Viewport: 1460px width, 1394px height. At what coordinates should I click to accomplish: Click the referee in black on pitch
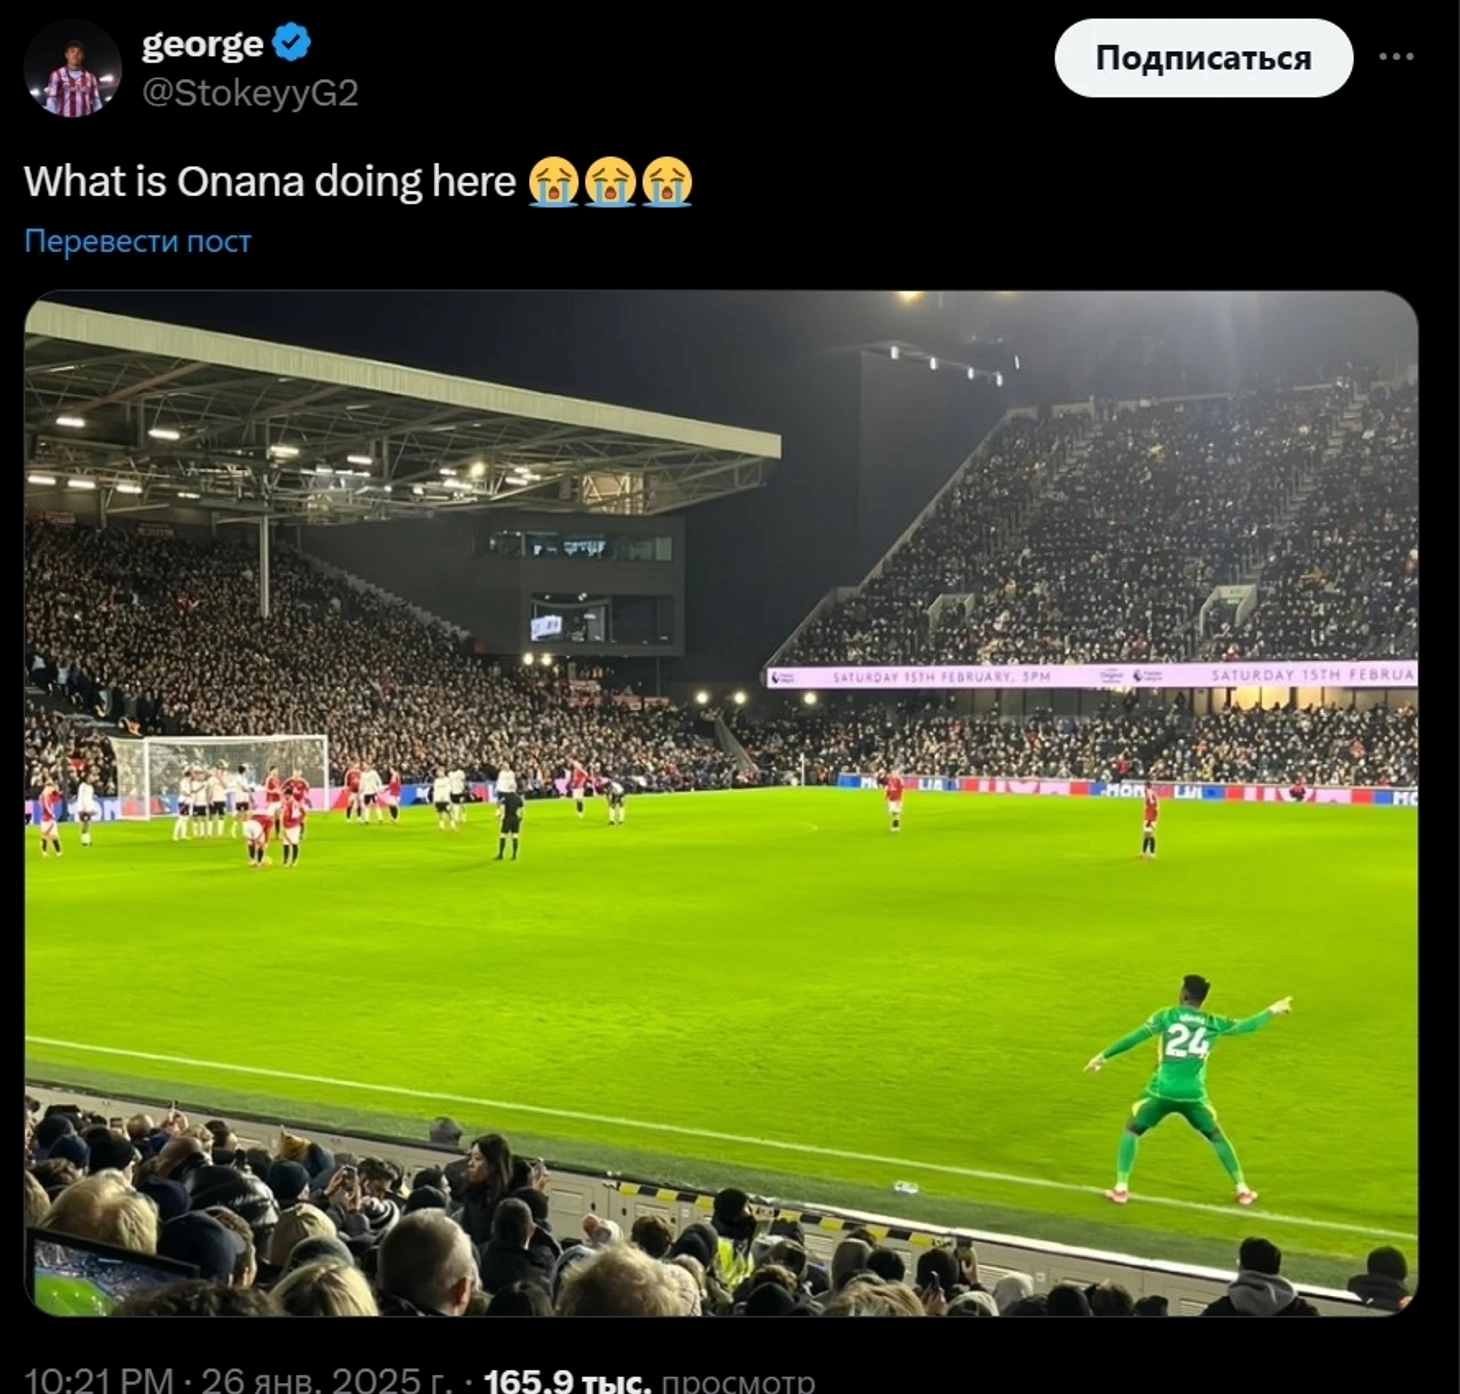(509, 823)
